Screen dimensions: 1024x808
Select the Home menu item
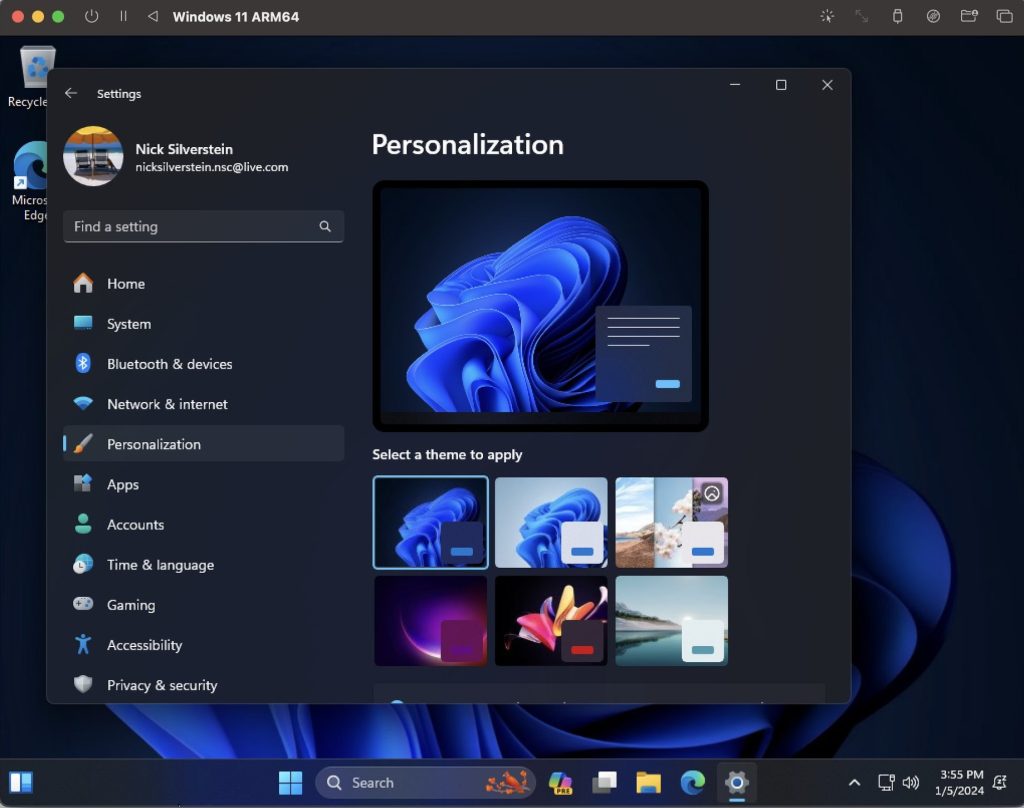point(125,284)
